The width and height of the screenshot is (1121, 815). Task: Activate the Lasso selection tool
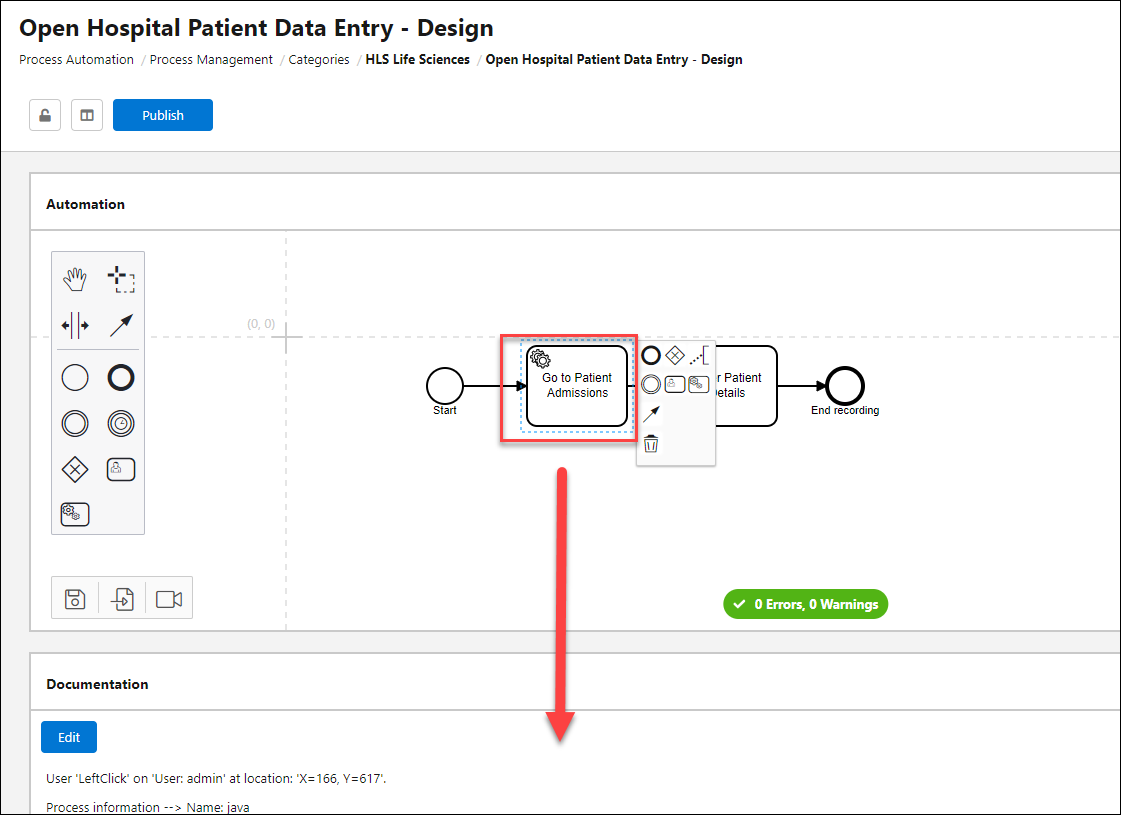click(121, 278)
